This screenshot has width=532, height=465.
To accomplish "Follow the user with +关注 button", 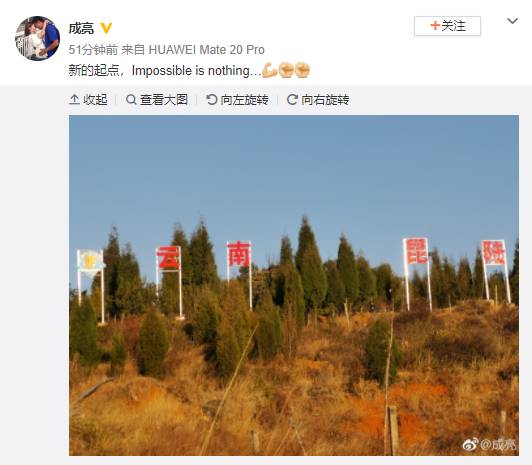I will (x=447, y=26).
